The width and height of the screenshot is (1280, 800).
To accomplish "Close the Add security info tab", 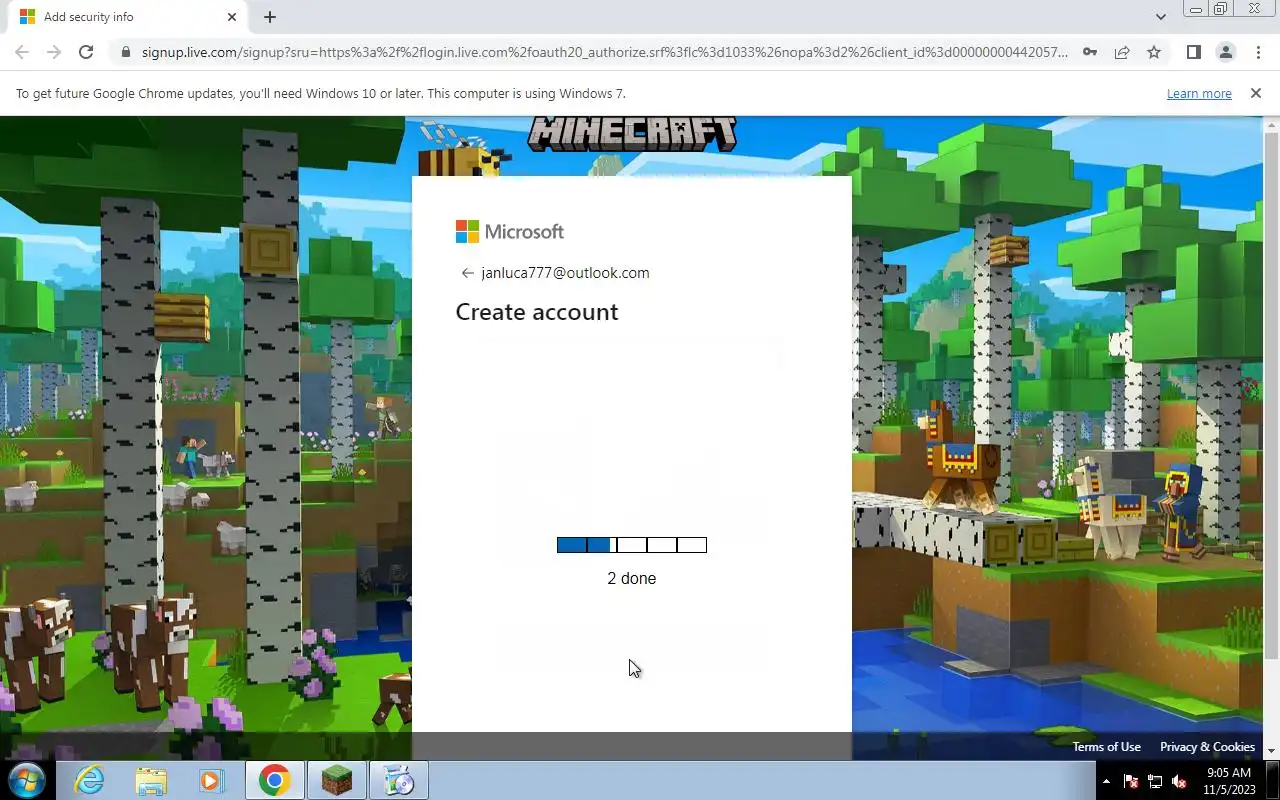I will (x=232, y=17).
